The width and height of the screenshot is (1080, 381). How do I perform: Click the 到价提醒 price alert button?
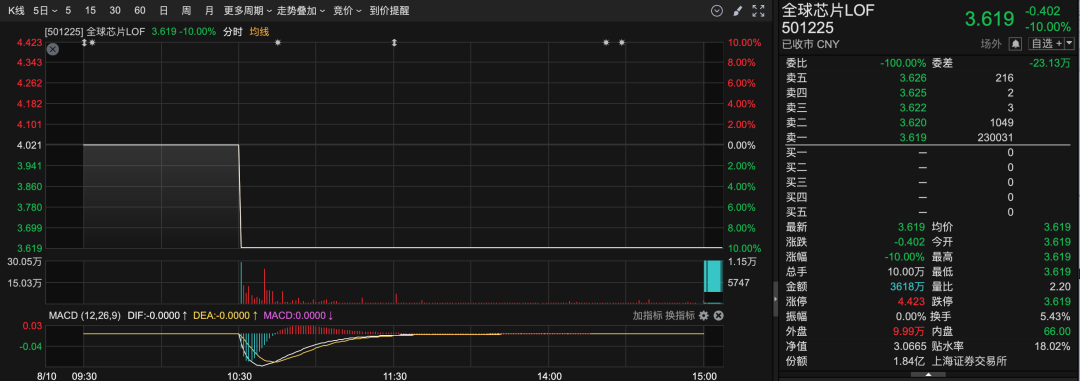point(389,10)
